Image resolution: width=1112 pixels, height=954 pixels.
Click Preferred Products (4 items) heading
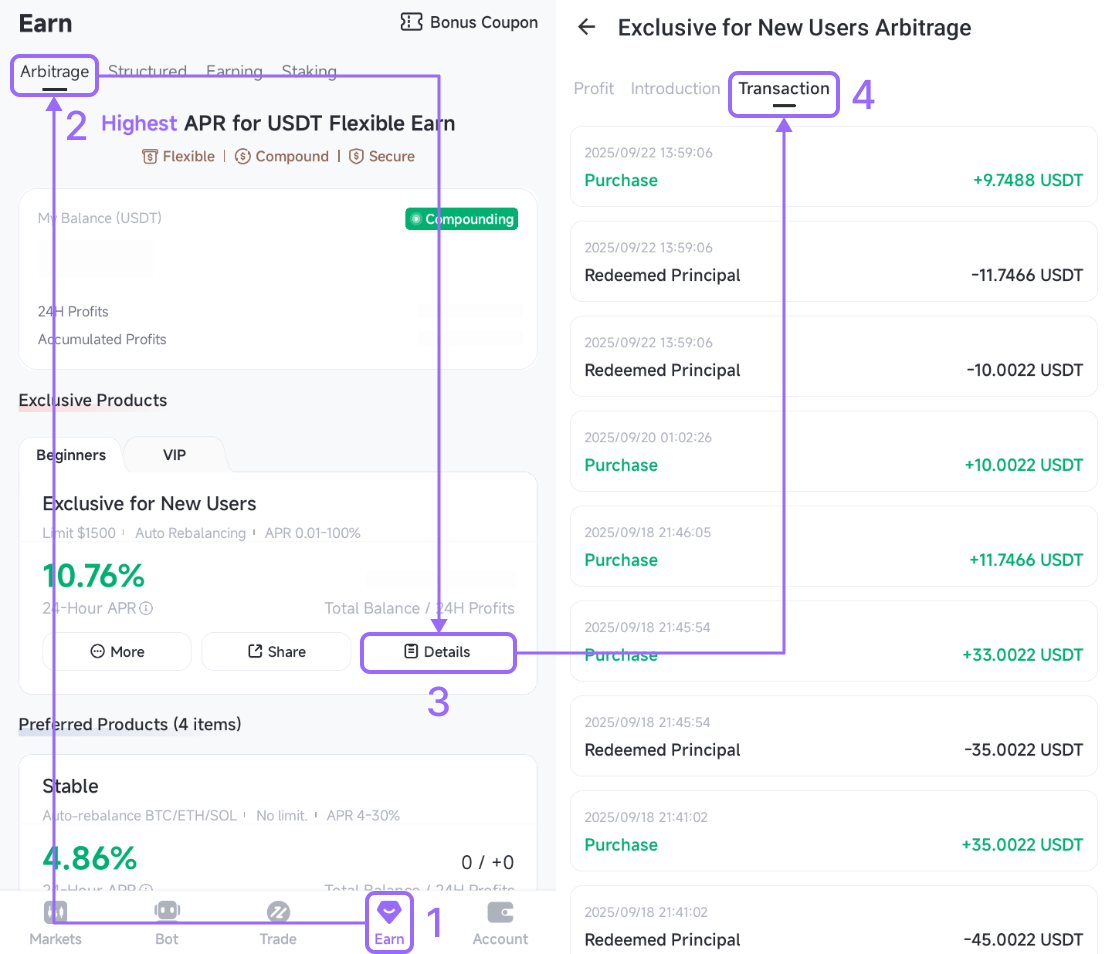click(x=130, y=724)
